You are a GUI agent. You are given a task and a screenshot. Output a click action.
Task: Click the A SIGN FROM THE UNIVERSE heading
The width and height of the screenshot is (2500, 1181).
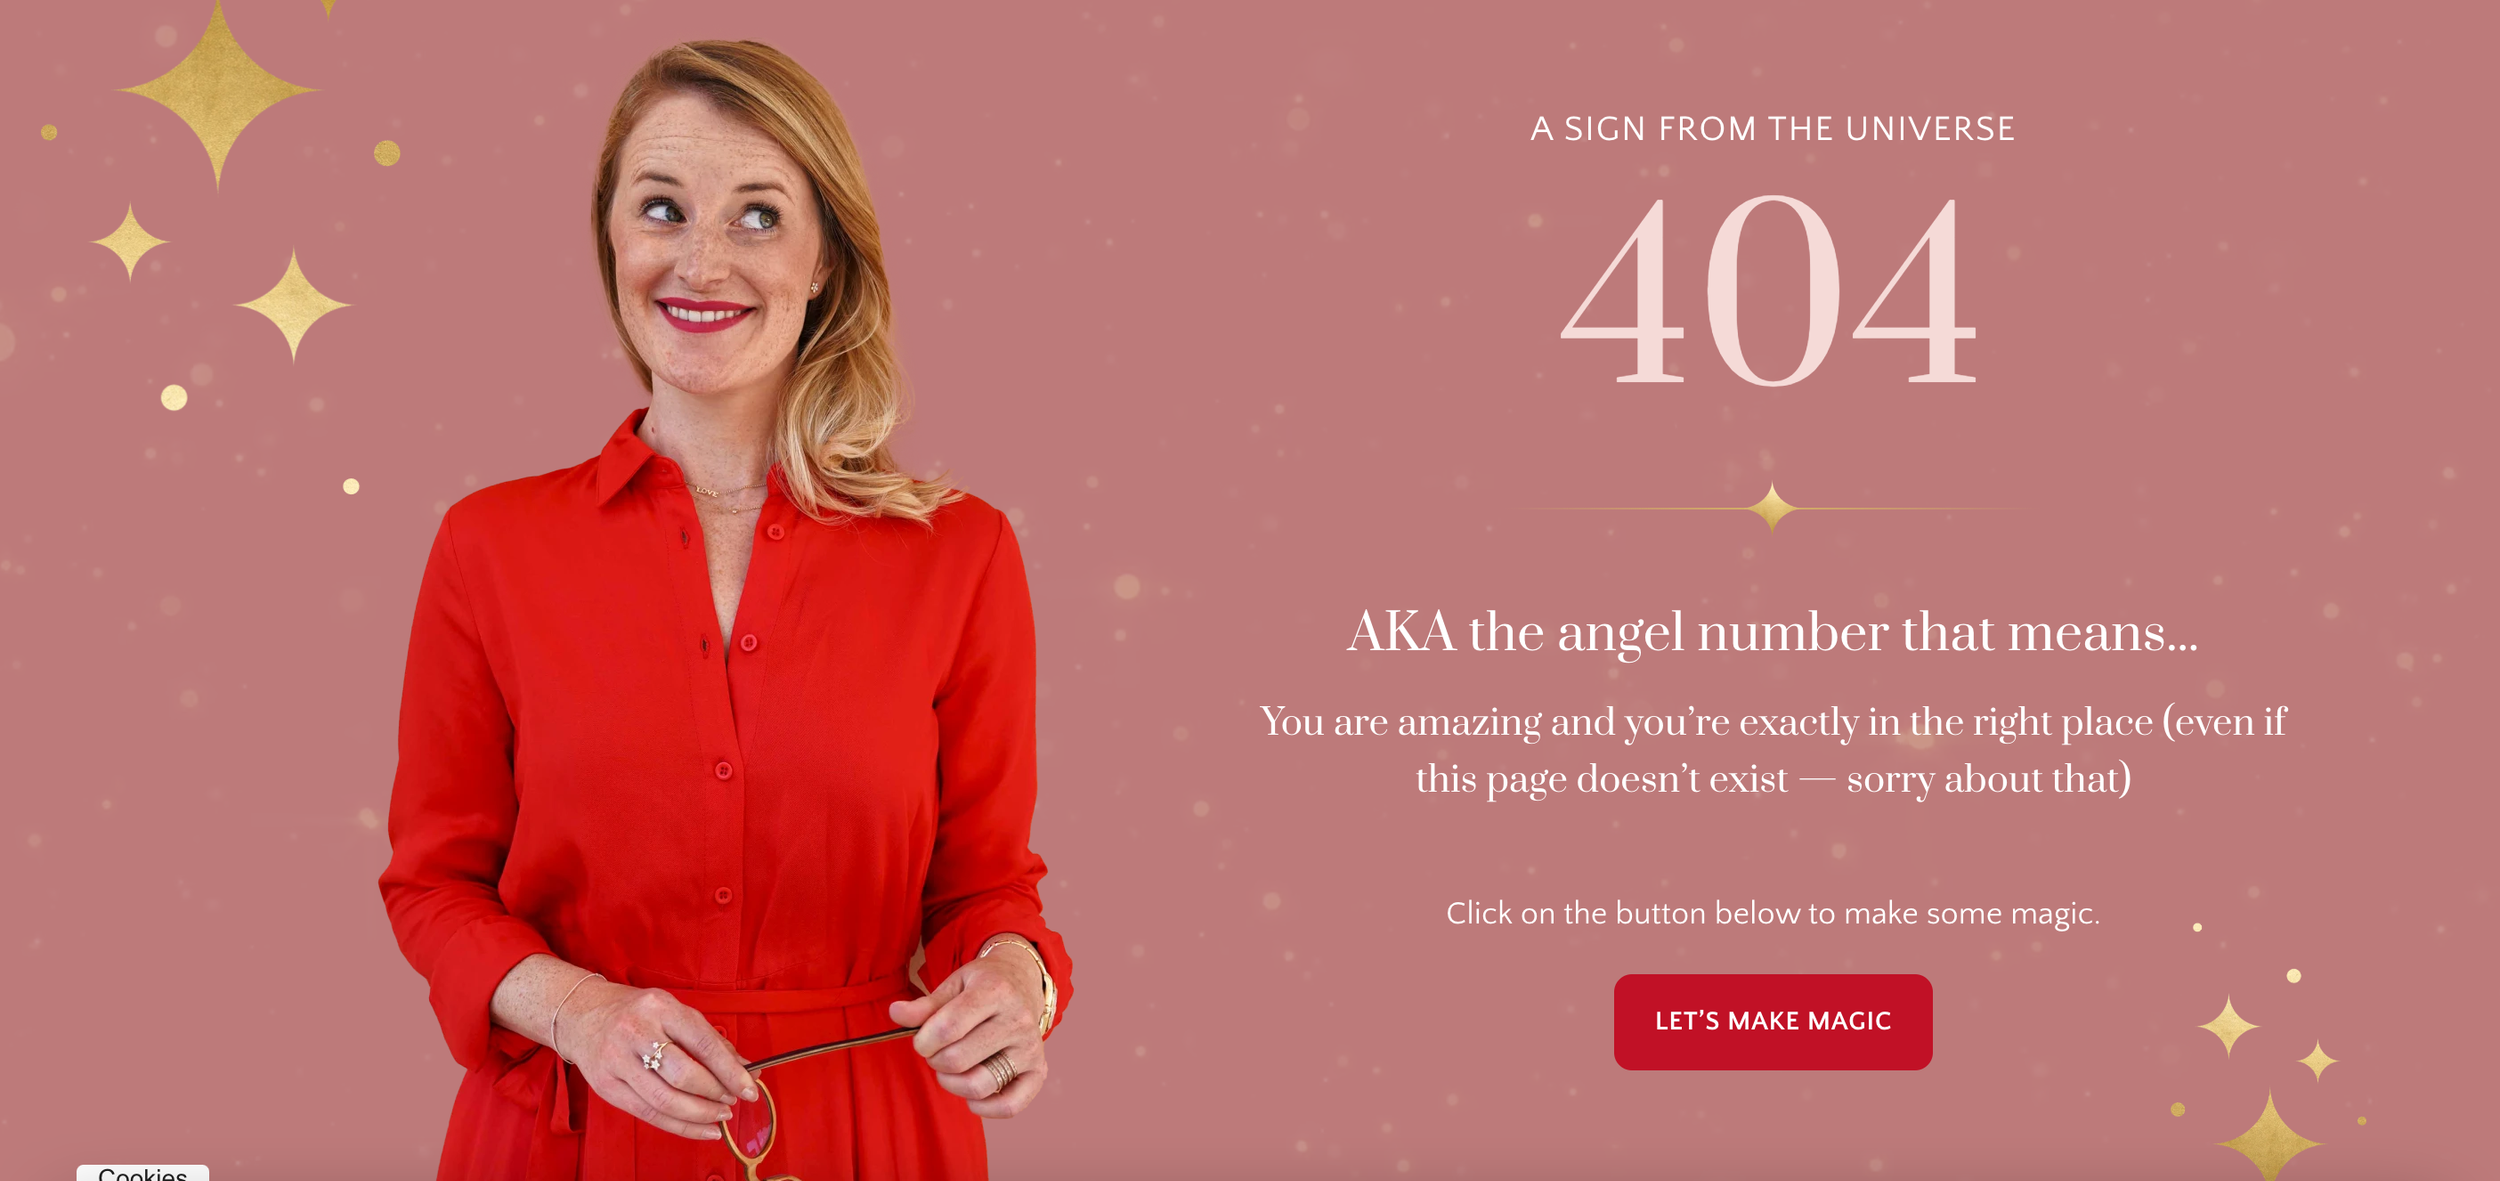coord(1772,129)
